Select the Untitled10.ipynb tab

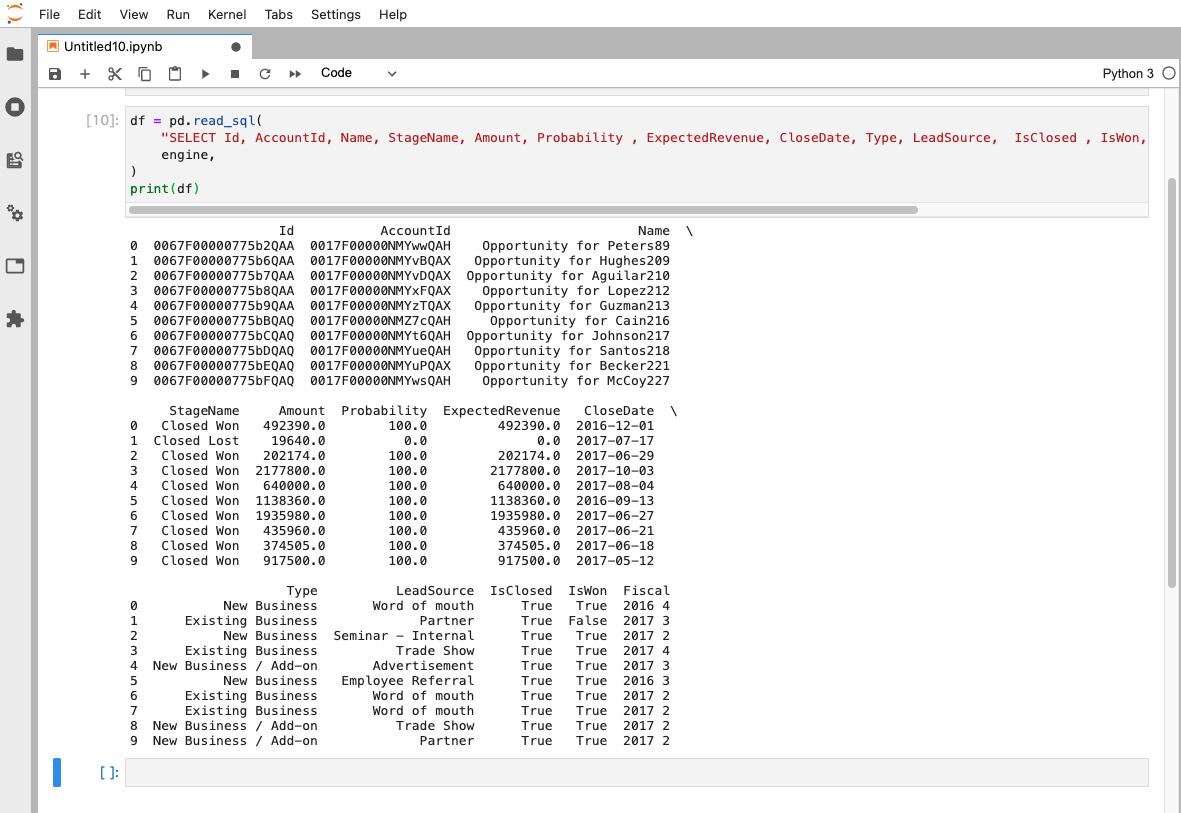point(113,47)
